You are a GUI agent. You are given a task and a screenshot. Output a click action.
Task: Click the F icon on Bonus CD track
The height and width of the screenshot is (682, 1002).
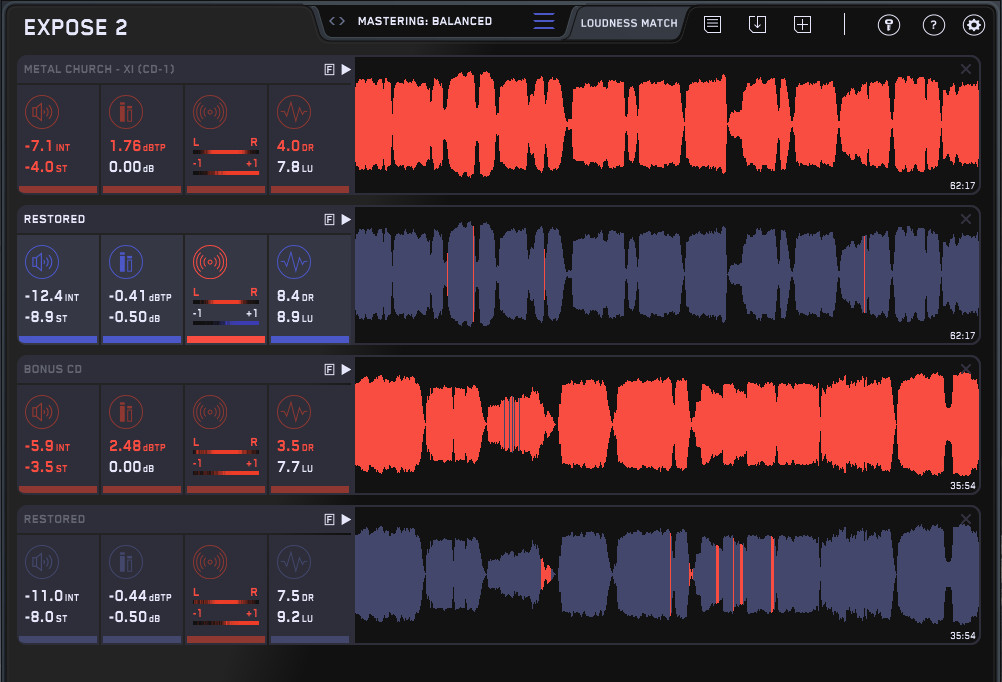[329, 369]
